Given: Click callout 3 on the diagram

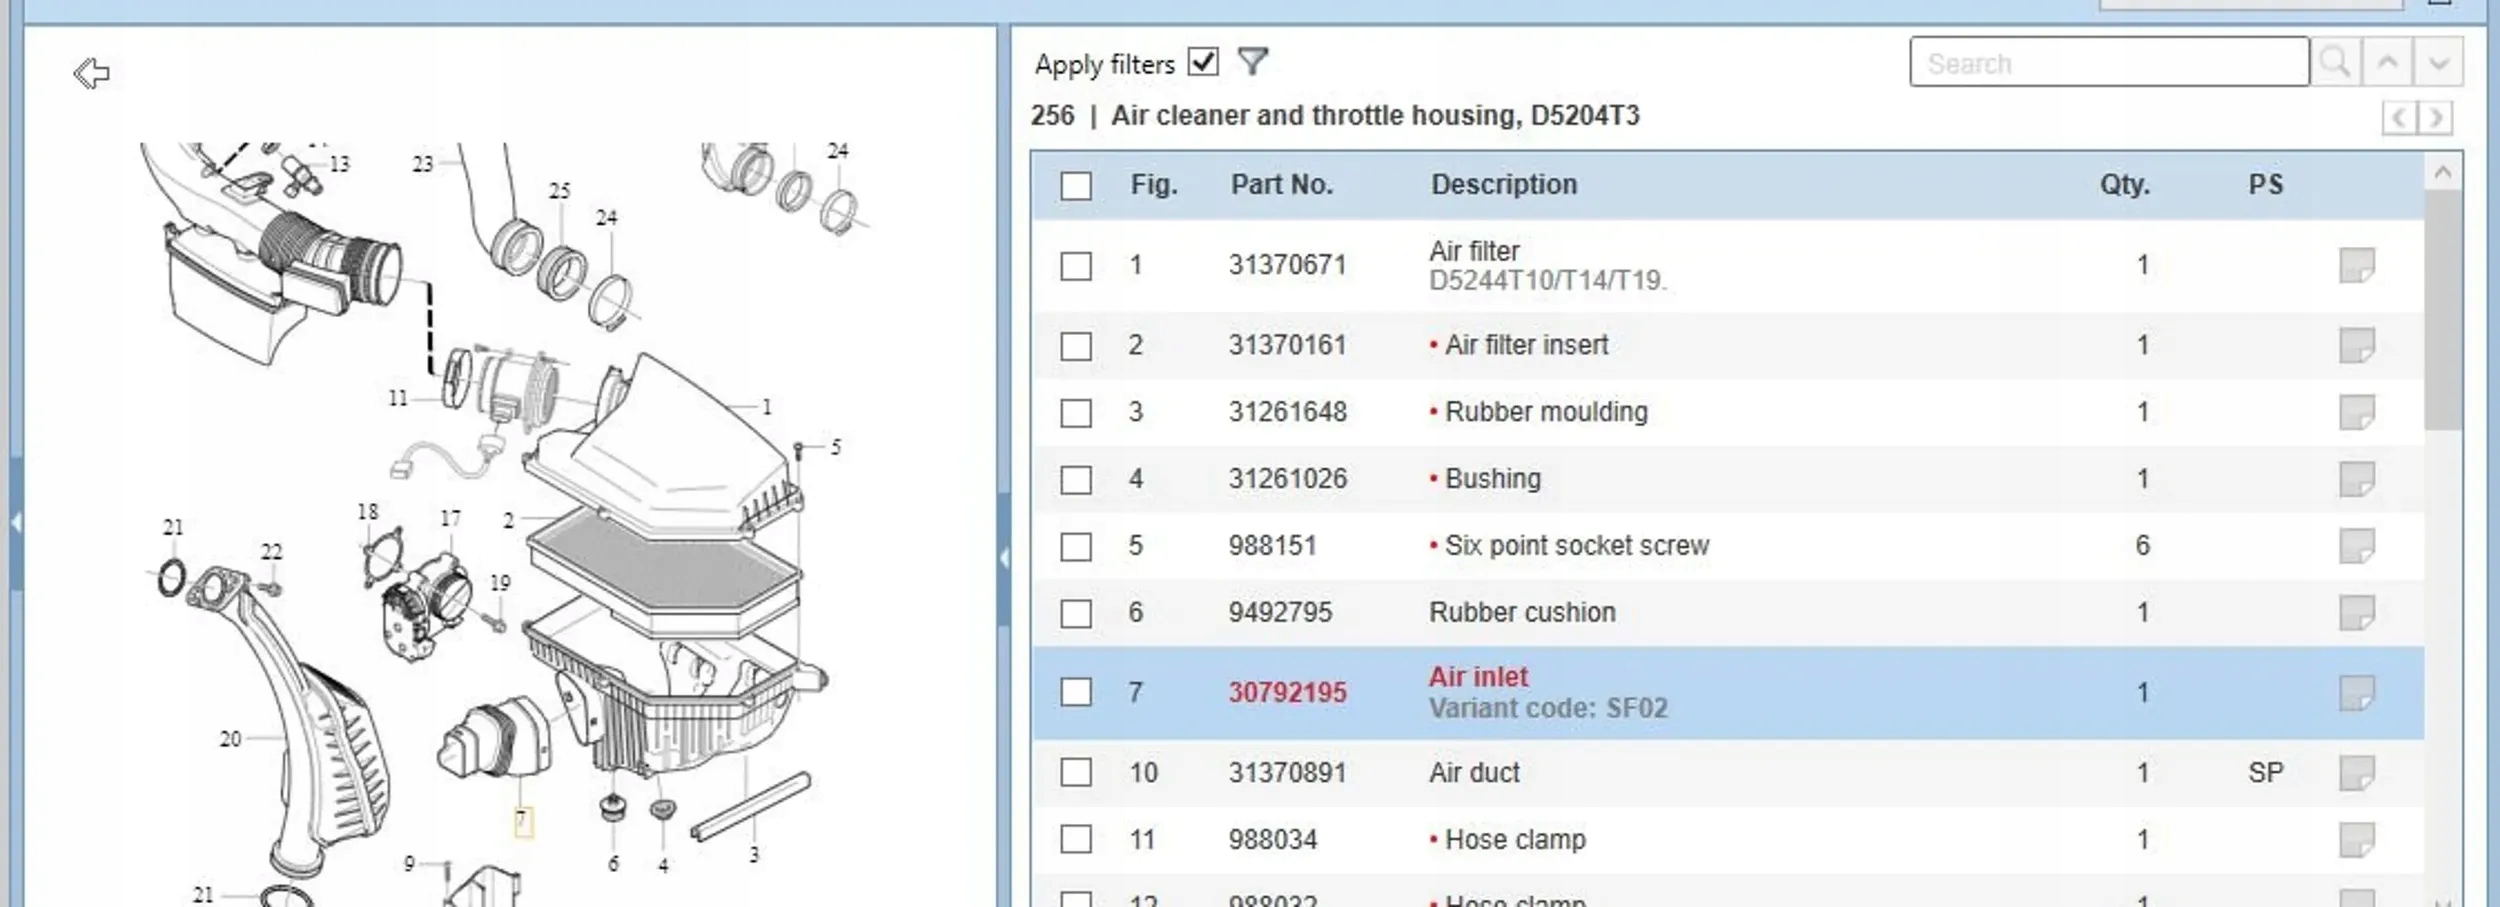Looking at the screenshot, I should [x=754, y=855].
